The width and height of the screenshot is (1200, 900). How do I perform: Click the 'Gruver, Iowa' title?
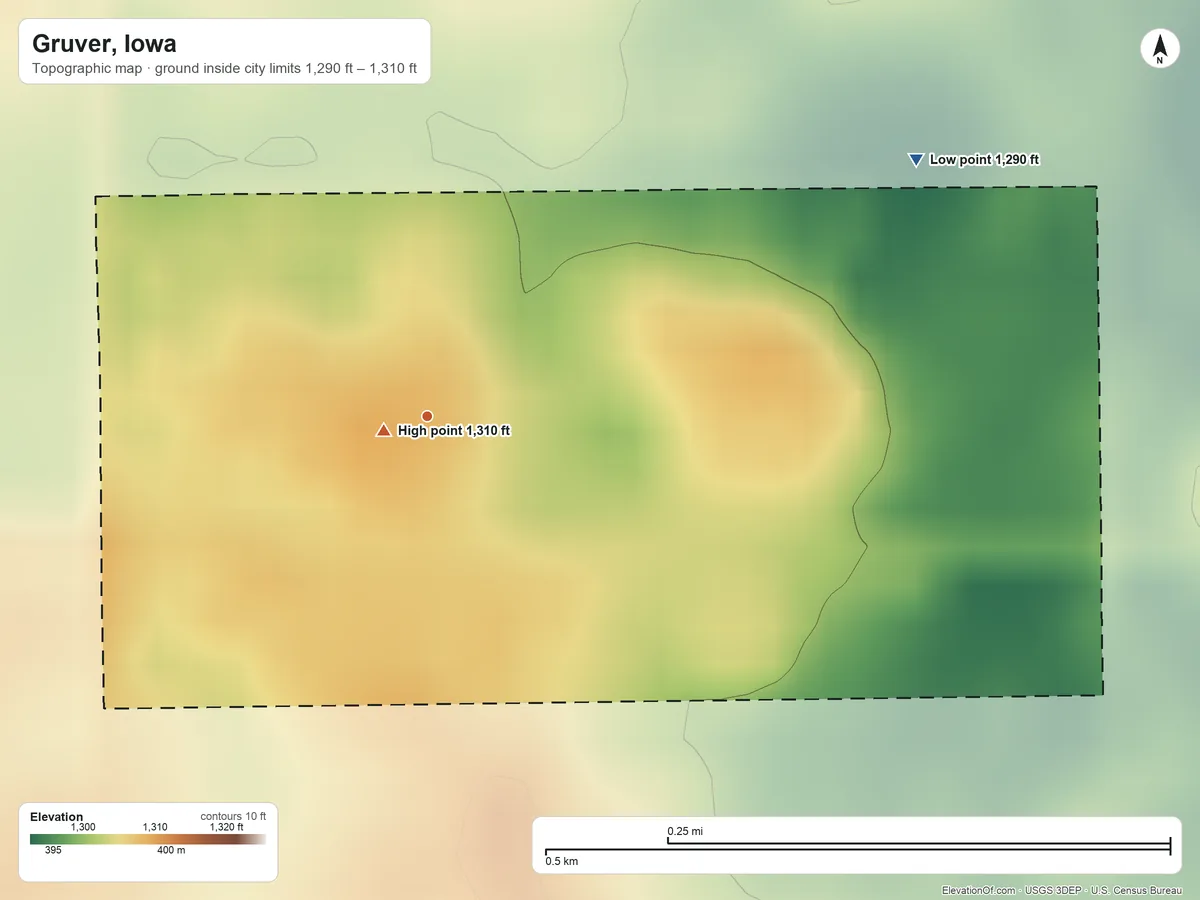104,44
